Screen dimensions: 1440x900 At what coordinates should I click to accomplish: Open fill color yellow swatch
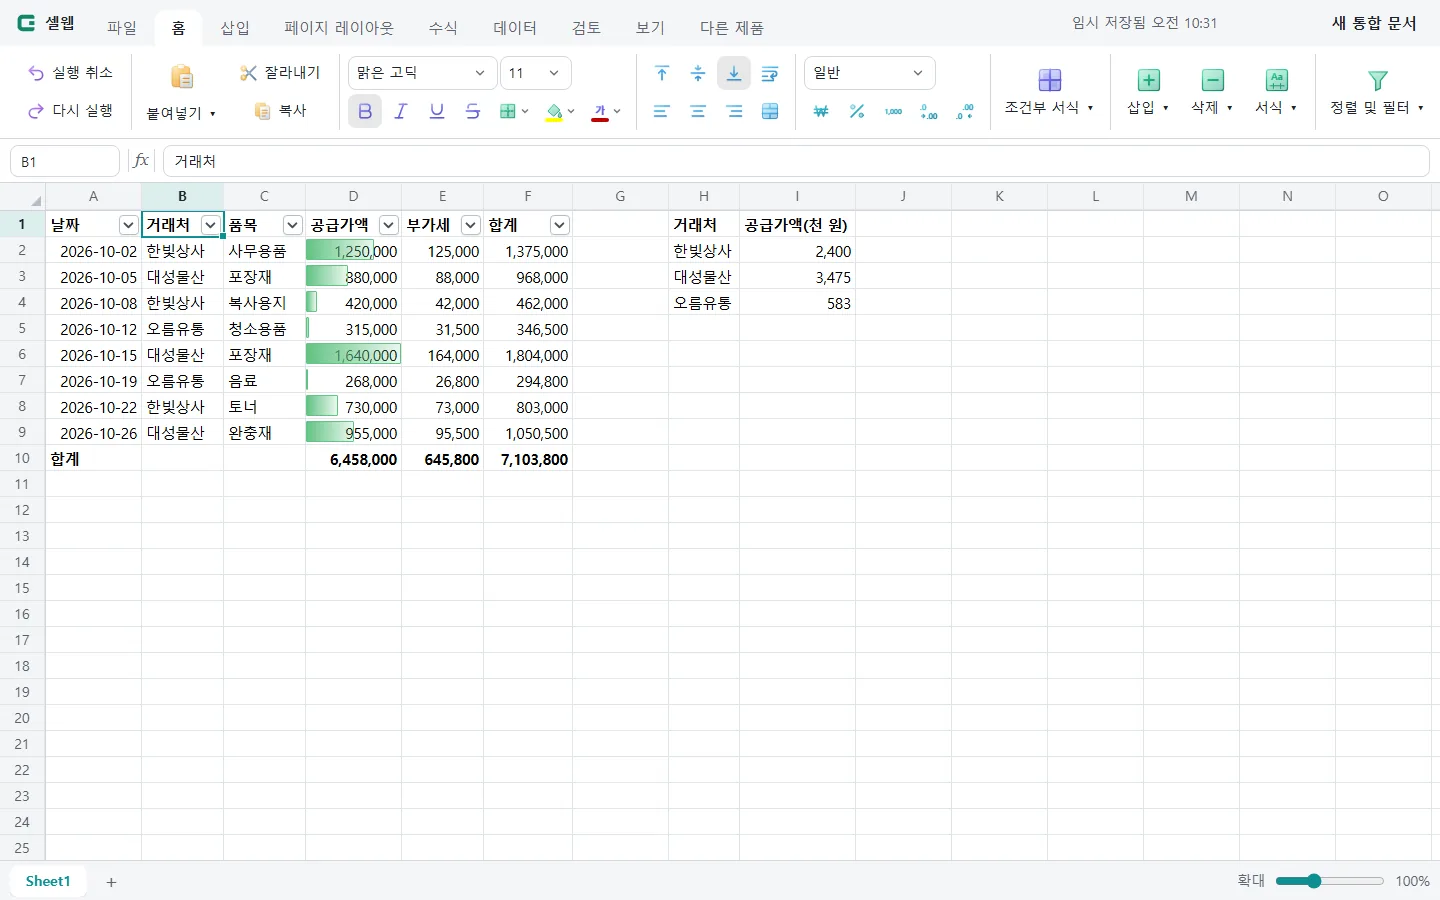554,112
